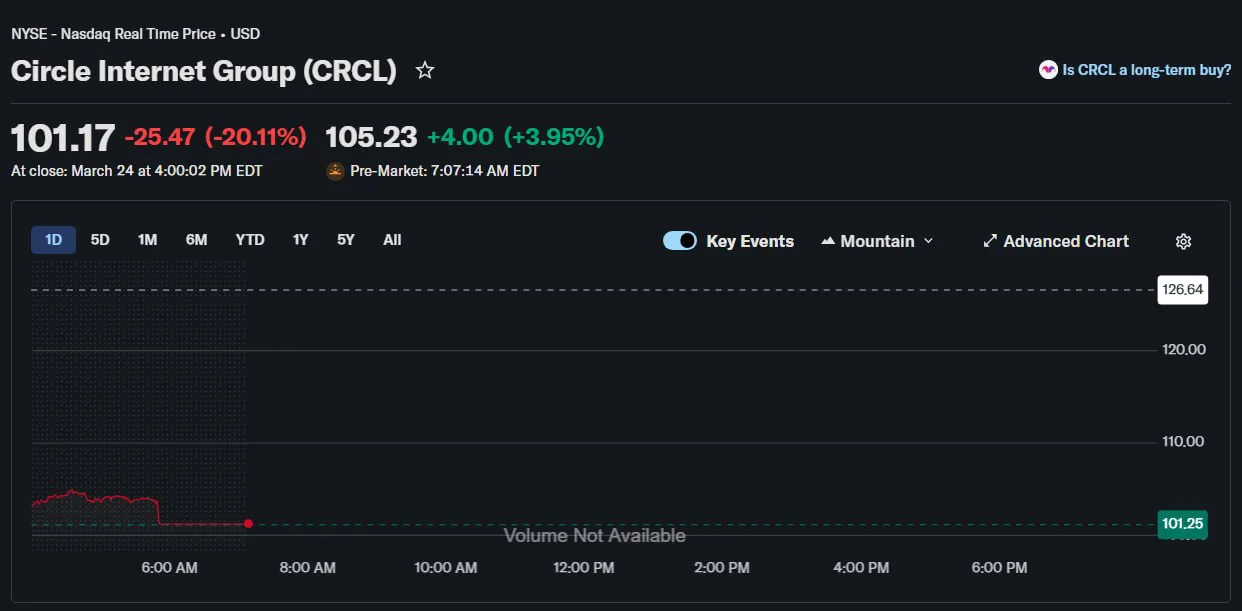
Task: Click the 126.64 previous close price label
Action: 1182,290
